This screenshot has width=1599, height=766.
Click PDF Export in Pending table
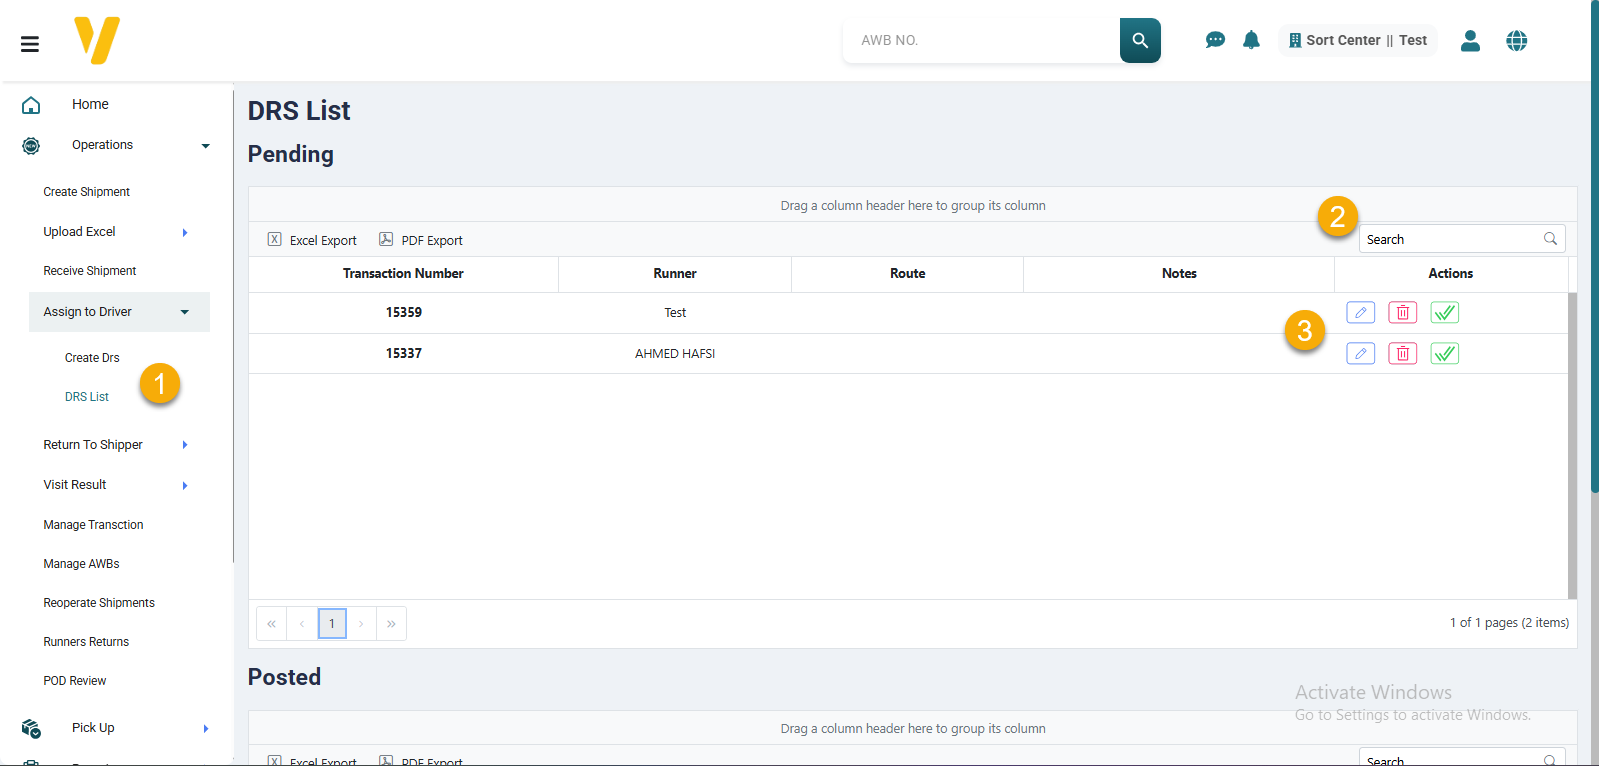click(x=421, y=240)
